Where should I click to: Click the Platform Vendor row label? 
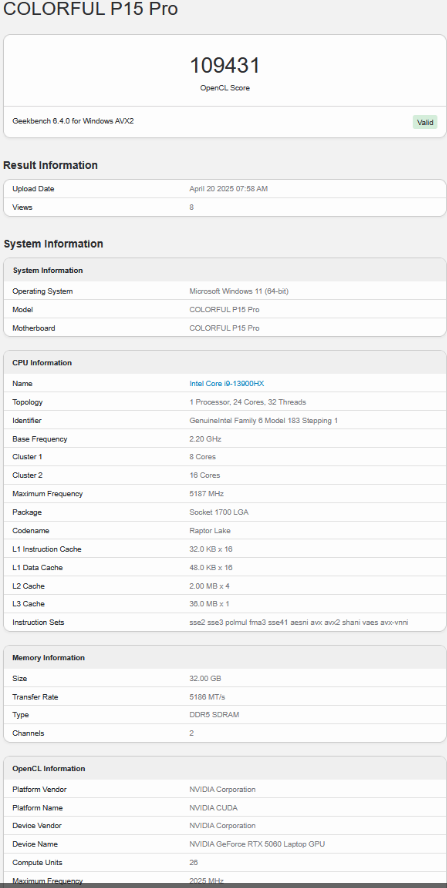coord(39,789)
